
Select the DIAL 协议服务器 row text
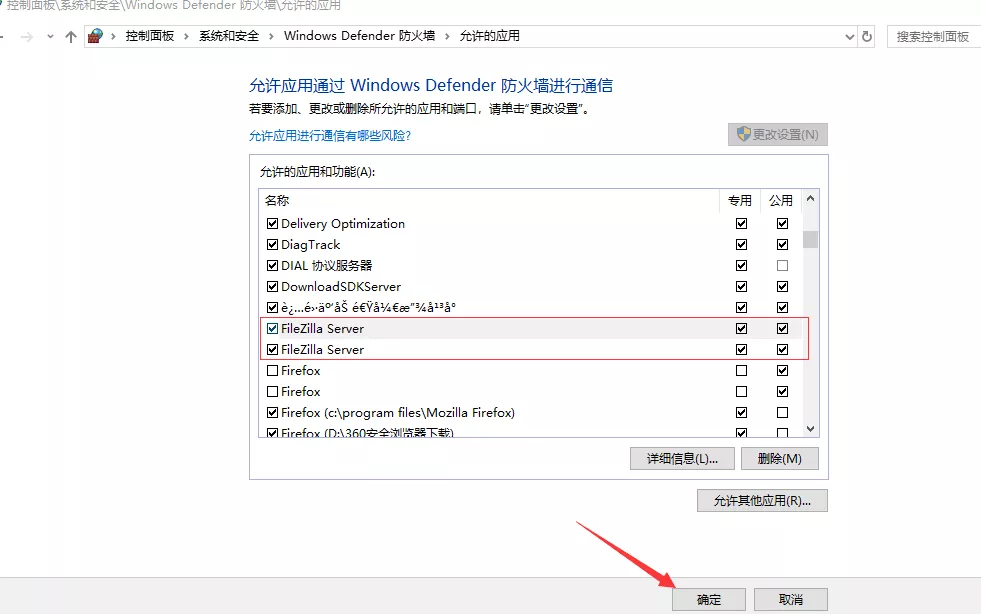tap(327, 265)
